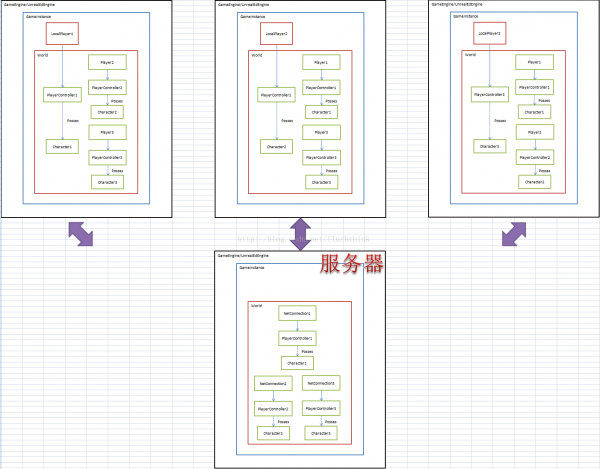Viewport: 600px width, 469px height.
Task: Pick Character3 box in the server diagram
Action: point(321,433)
